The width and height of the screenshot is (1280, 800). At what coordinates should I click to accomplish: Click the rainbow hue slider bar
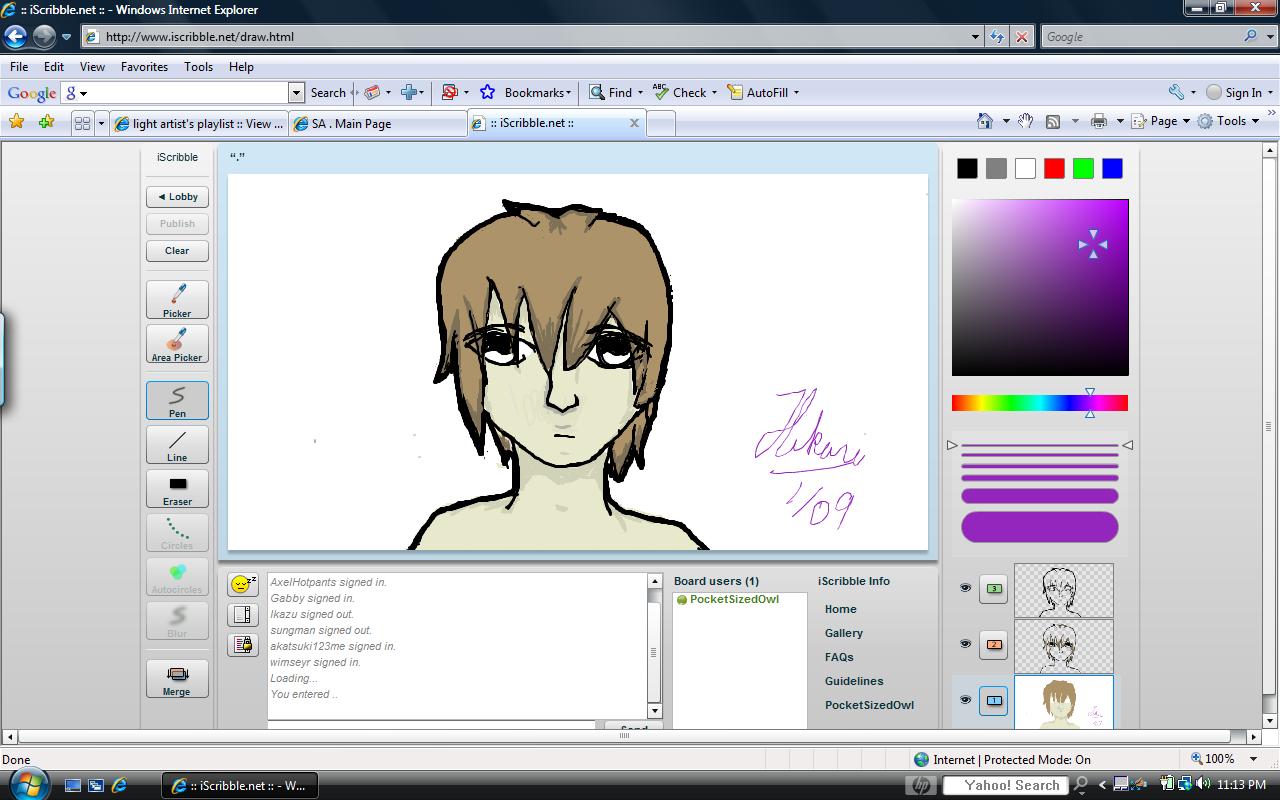[x=1040, y=403]
